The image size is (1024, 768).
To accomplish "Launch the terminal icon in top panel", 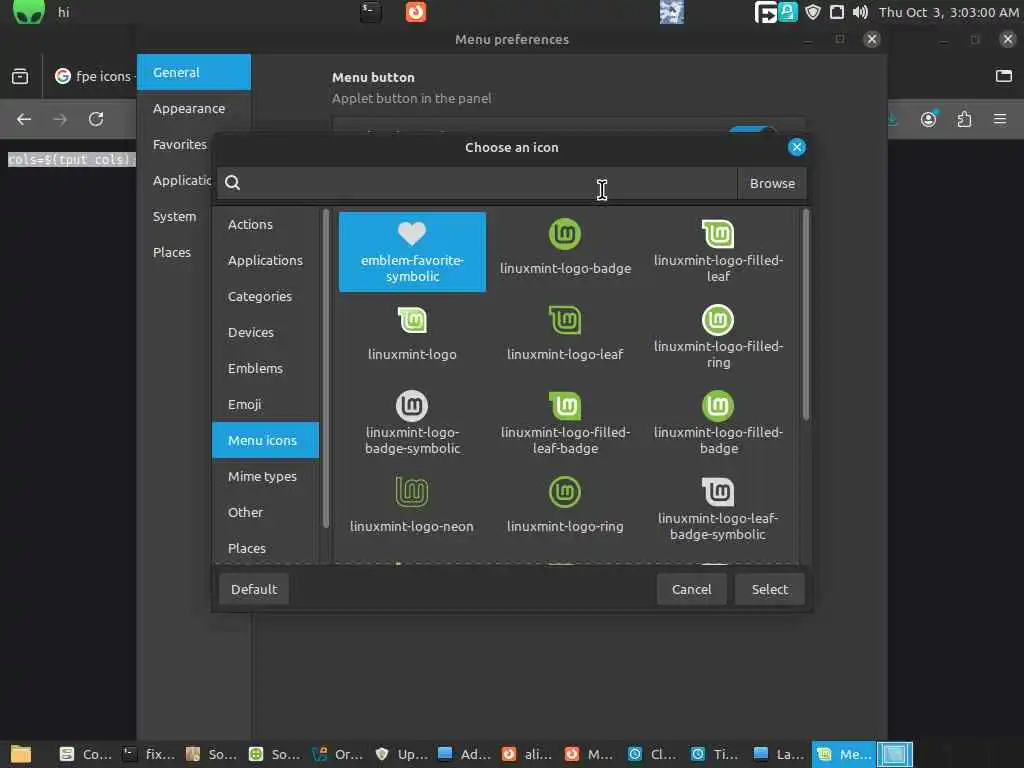I will [x=370, y=12].
